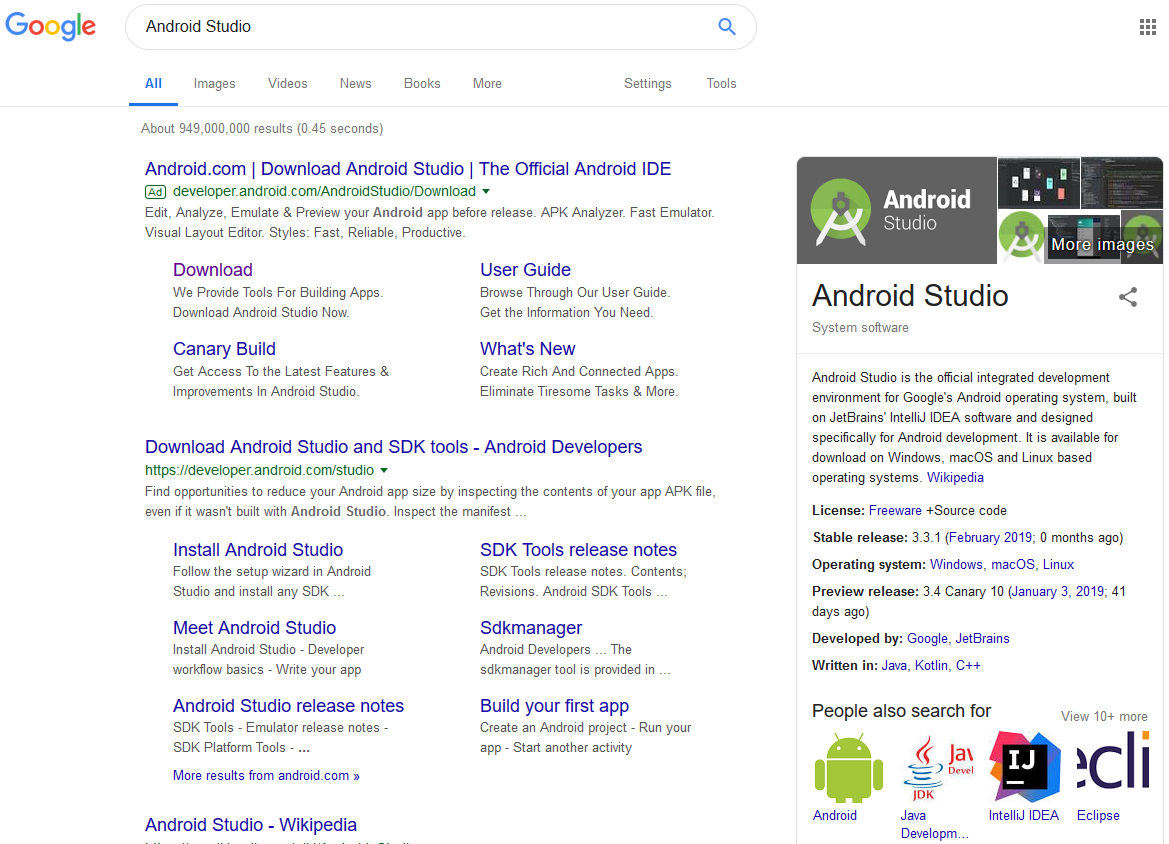Expand the ad URL dropdown arrow
Viewport: 1169px width, 844px height.
486,191
